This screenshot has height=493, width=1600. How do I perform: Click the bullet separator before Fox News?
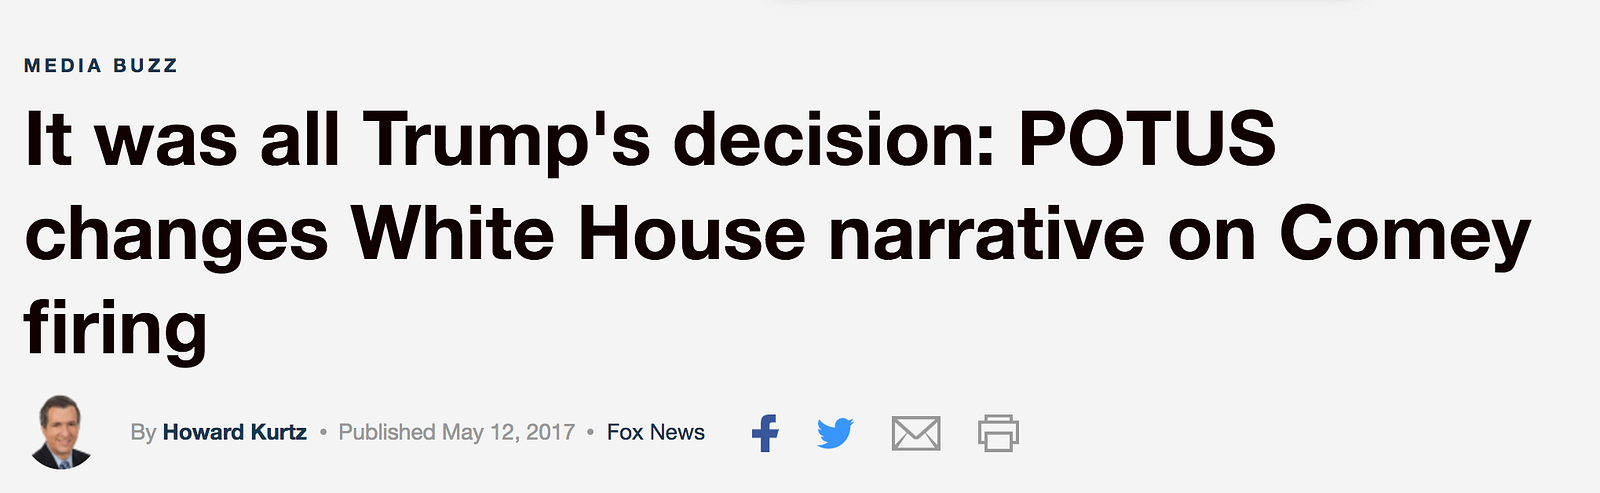coord(591,432)
